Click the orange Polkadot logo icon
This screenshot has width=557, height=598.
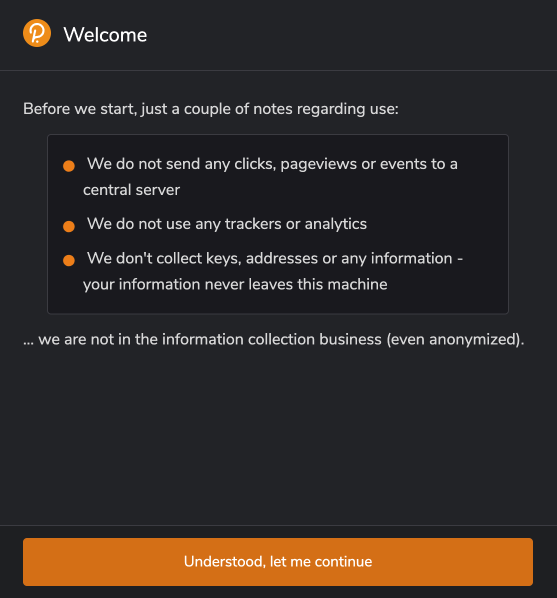point(37,34)
